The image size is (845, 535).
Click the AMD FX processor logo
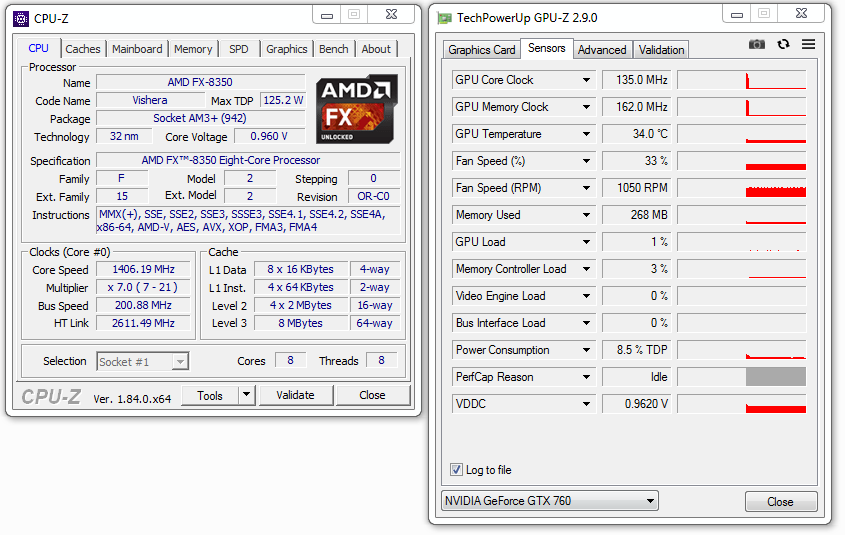coord(356,109)
